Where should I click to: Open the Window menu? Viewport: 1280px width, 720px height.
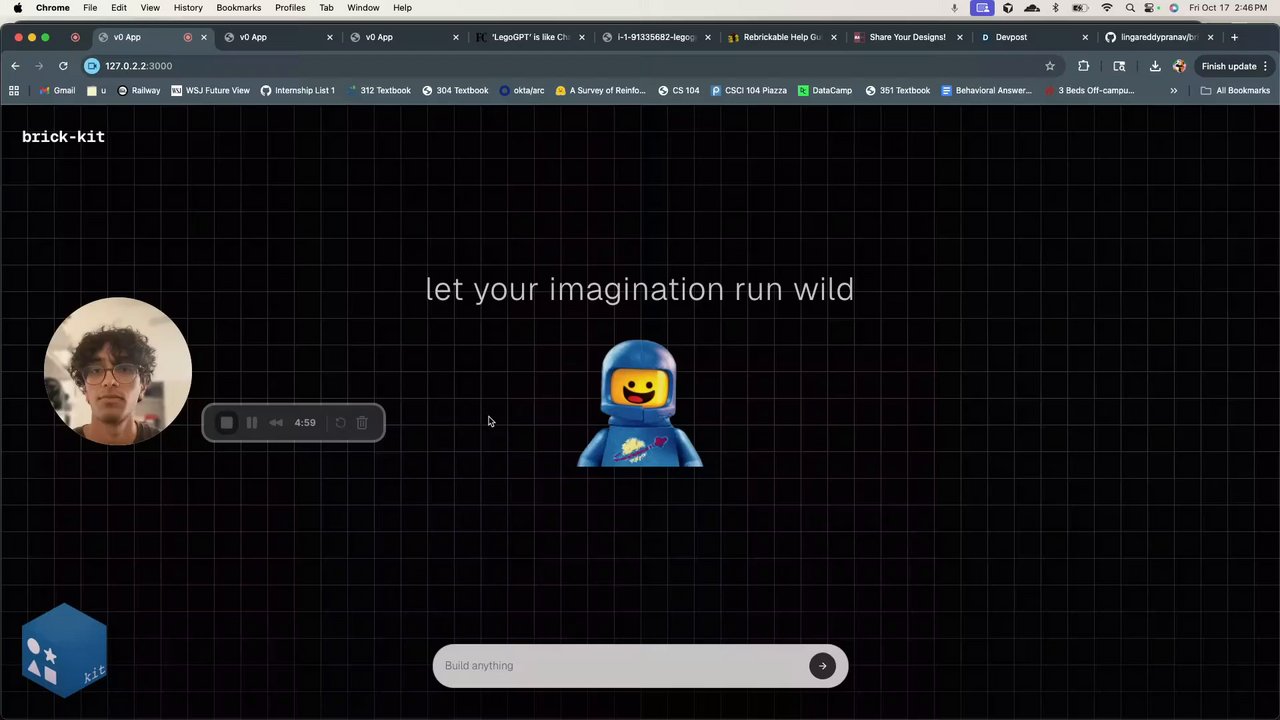[x=363, y=8]
